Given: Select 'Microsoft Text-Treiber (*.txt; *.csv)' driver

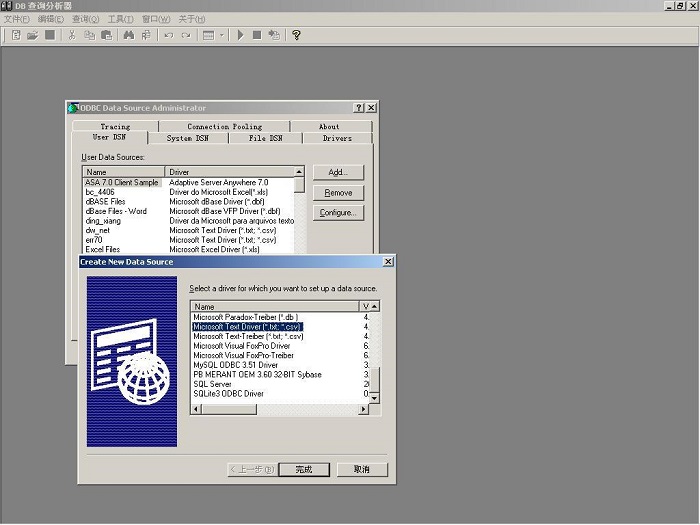Looking at the screenshot, I should [248, 336].
